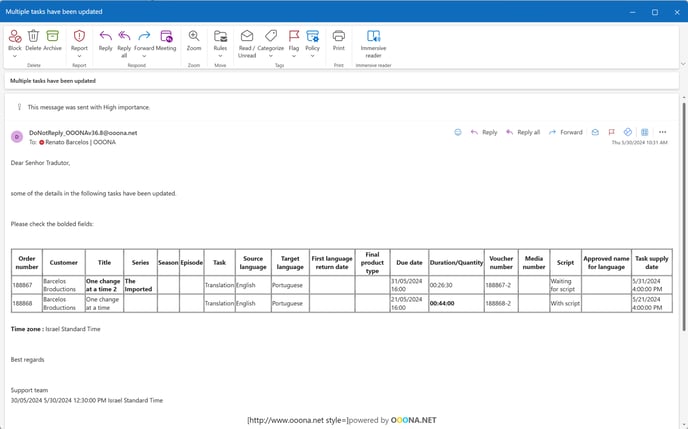
Task: Archive this message using the ribbon
Action: coord(52,40)
